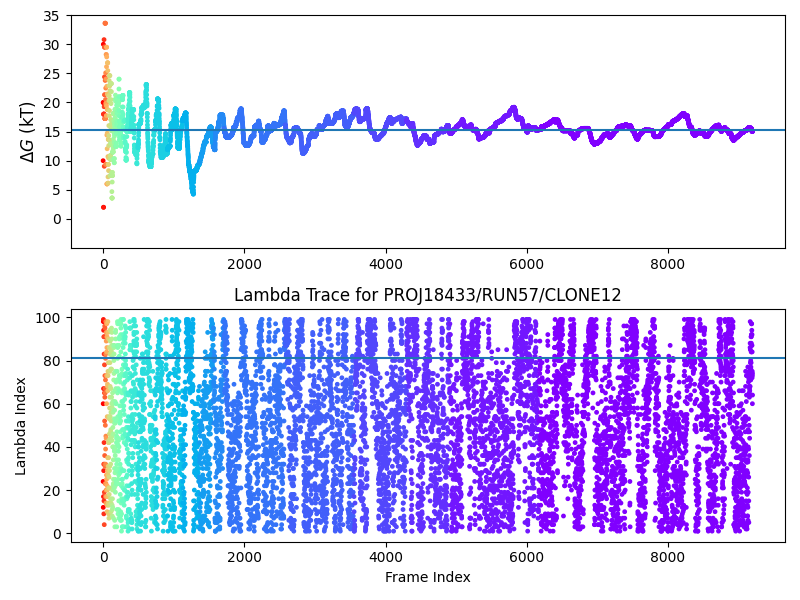Screen dimensions: 800x600
Task: Select x-axis tick 4000 above Frame Index label
Action: [386, 557]
